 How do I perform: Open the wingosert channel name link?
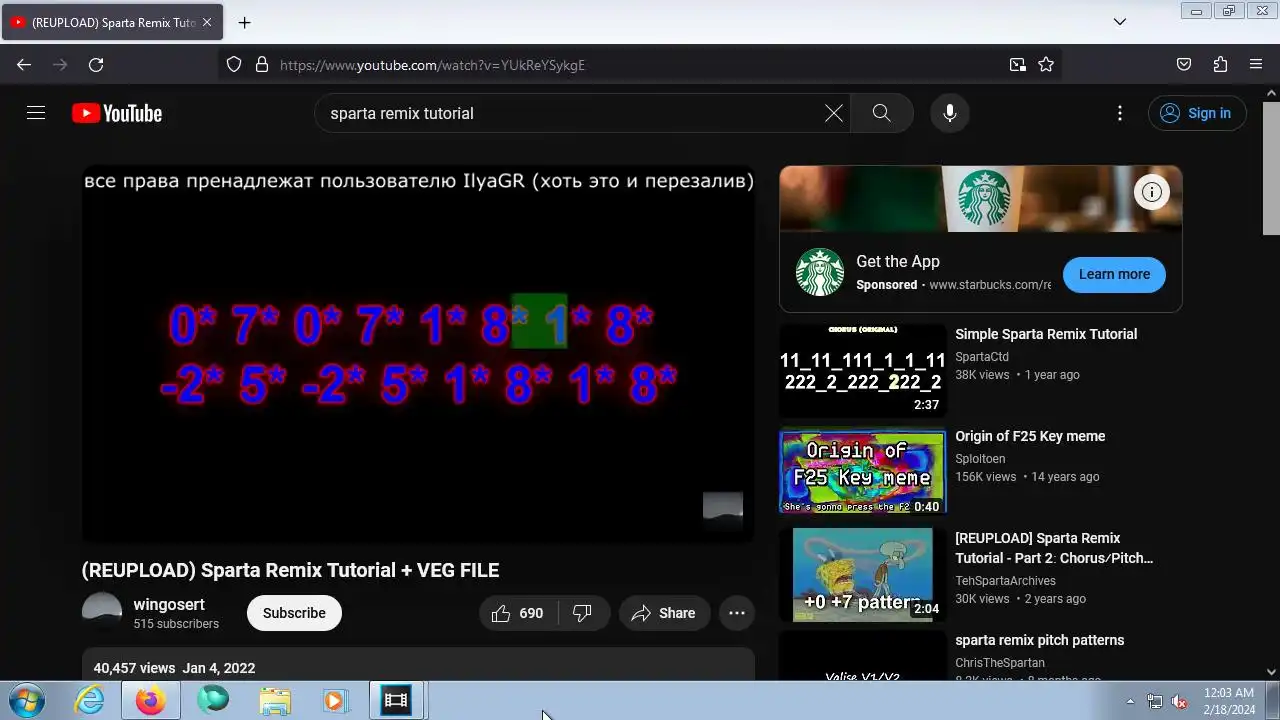coord(169,604)
